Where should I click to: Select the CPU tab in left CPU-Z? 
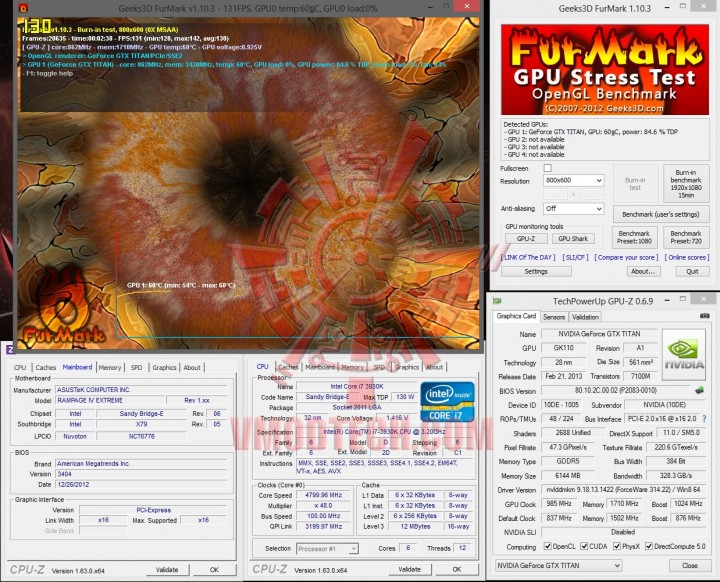(20, 367)
